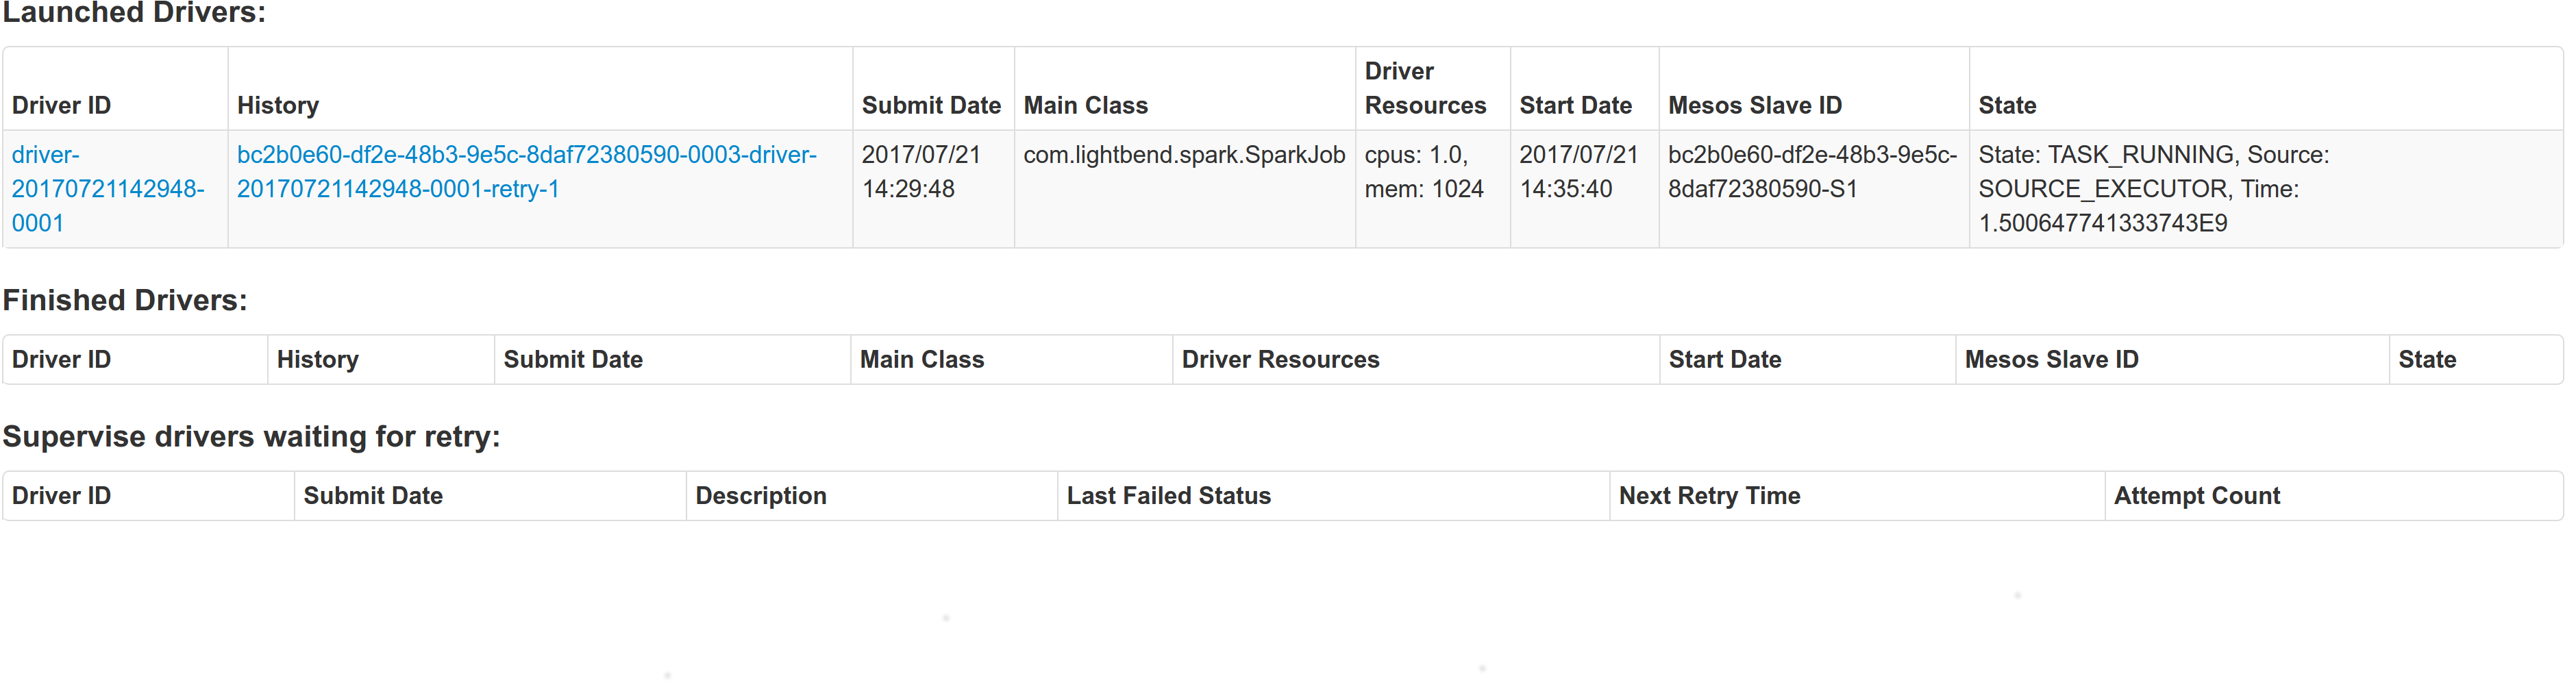Click the Launched Drivers 'State' header
Viewport: 2576px width, 691px height.
2007,105
